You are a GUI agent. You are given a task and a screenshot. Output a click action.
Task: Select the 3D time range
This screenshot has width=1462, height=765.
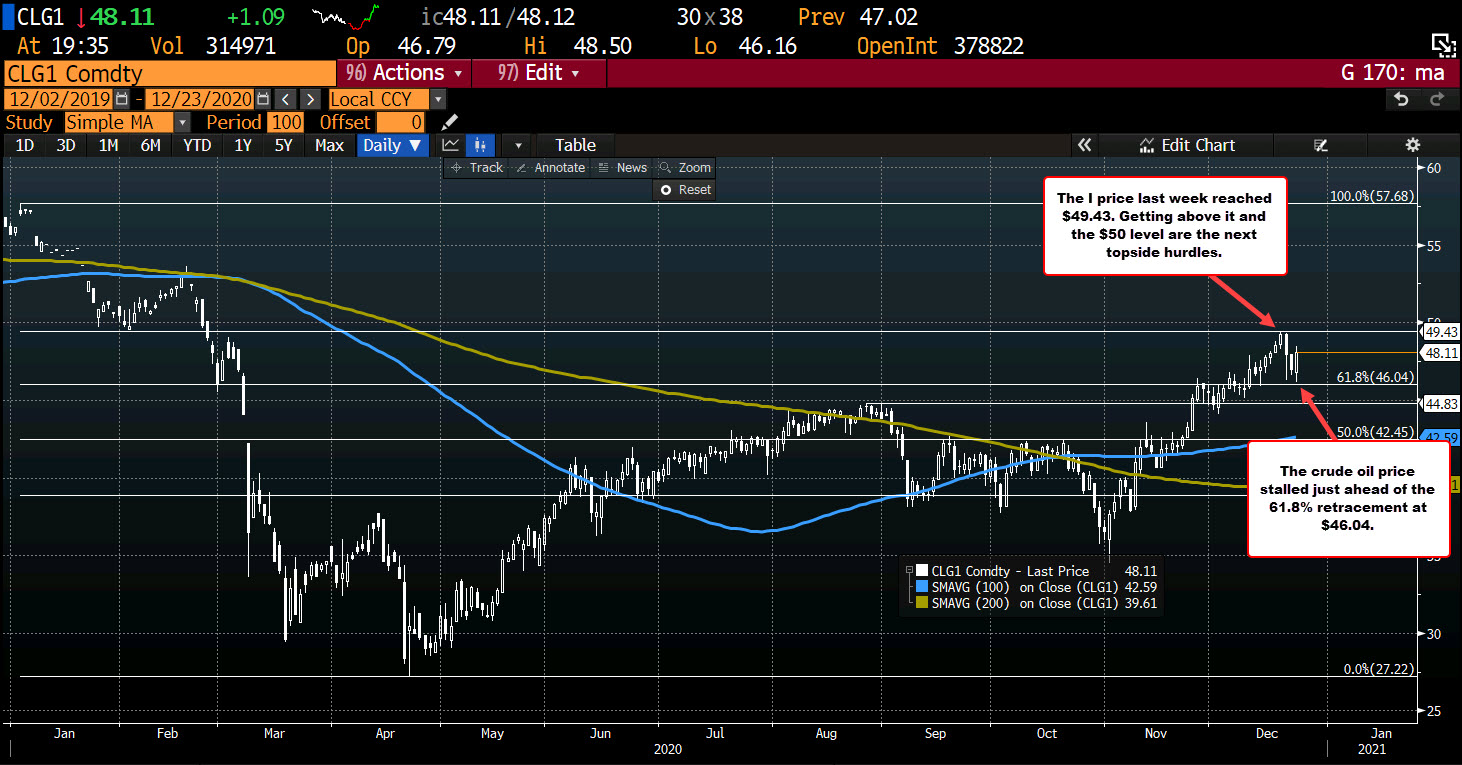click(66, 145)
